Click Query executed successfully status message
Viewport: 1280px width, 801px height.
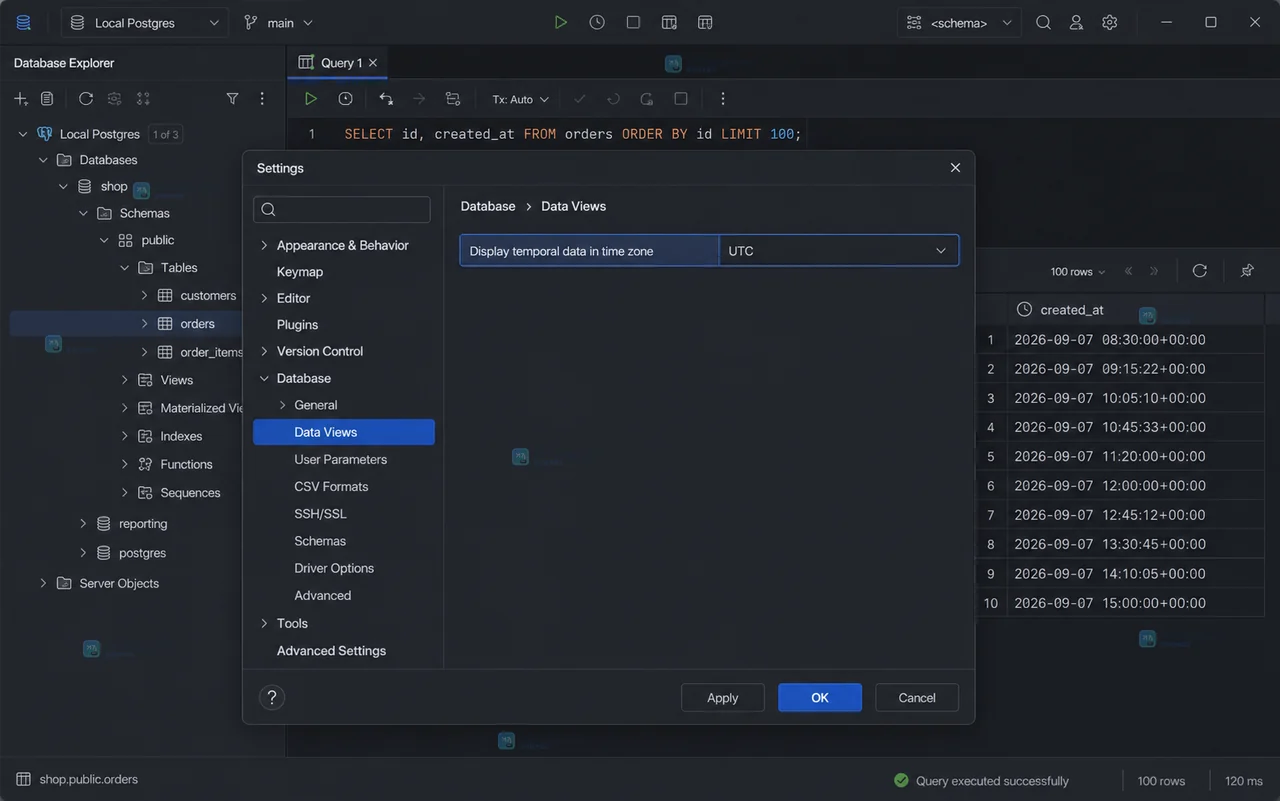point(992,781)
